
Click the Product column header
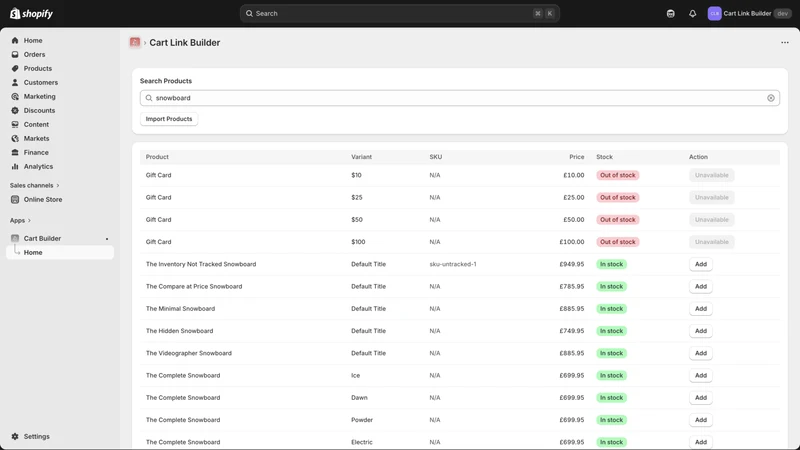157,157
